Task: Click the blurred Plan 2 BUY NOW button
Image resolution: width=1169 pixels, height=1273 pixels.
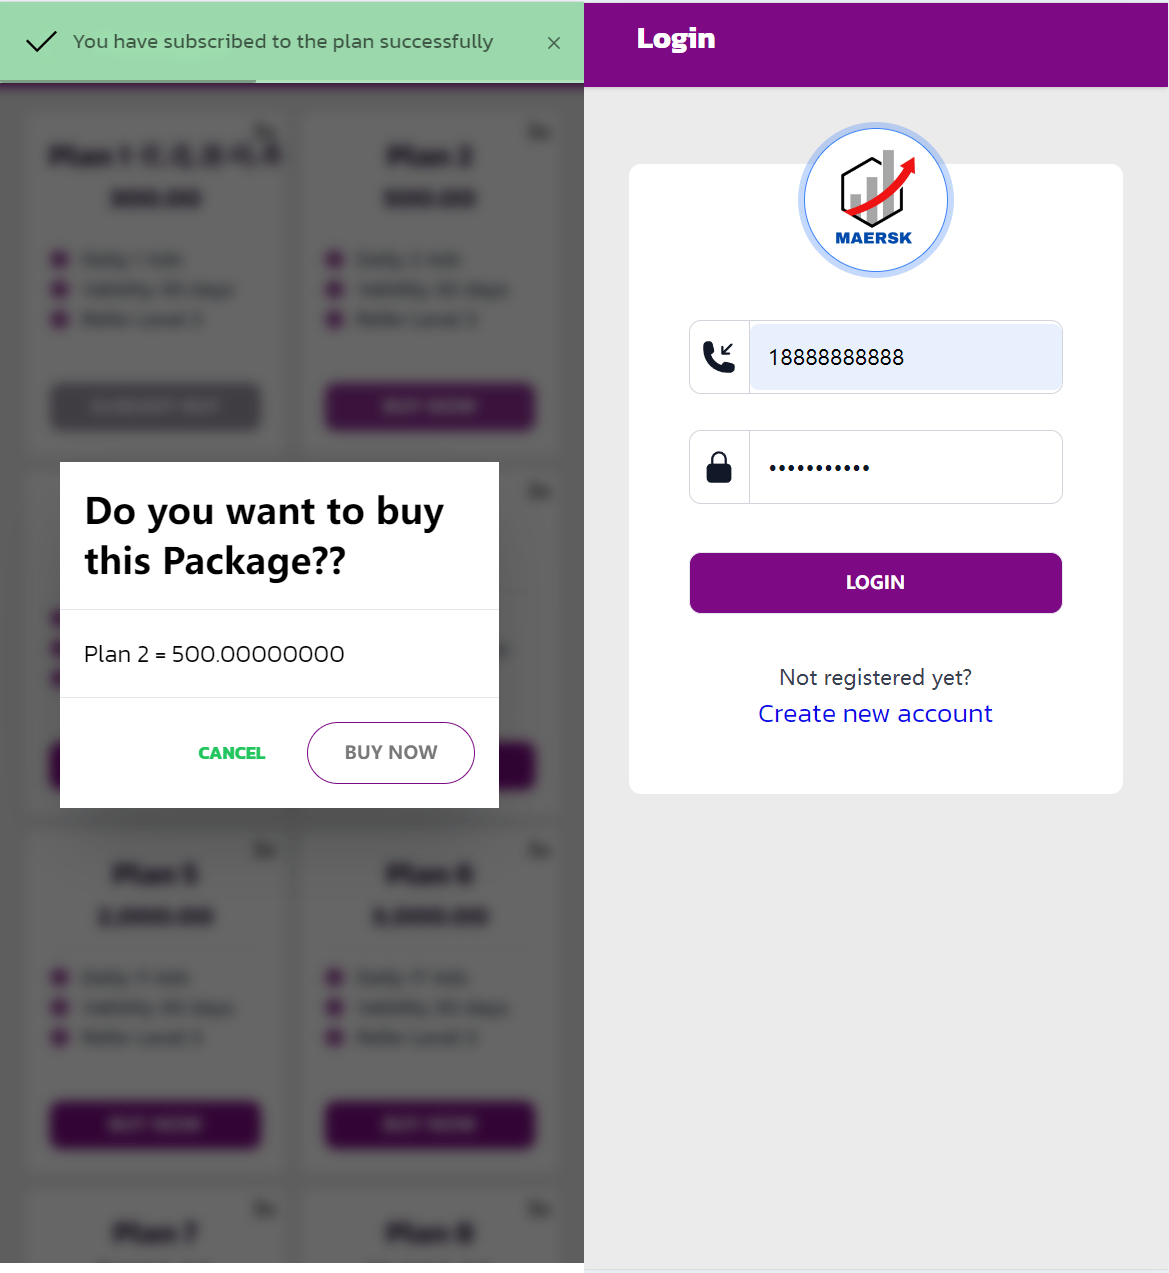Action: (430, 407)
